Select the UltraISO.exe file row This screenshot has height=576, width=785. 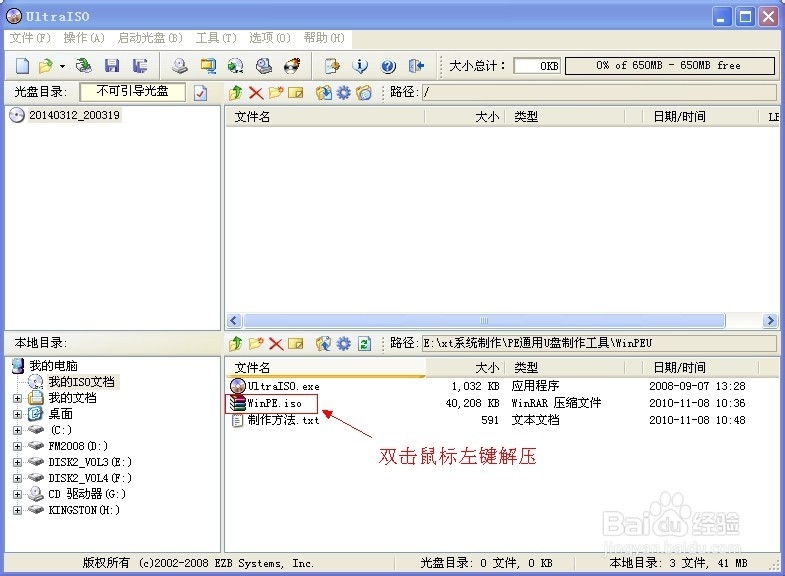click(x=501, y=386)
